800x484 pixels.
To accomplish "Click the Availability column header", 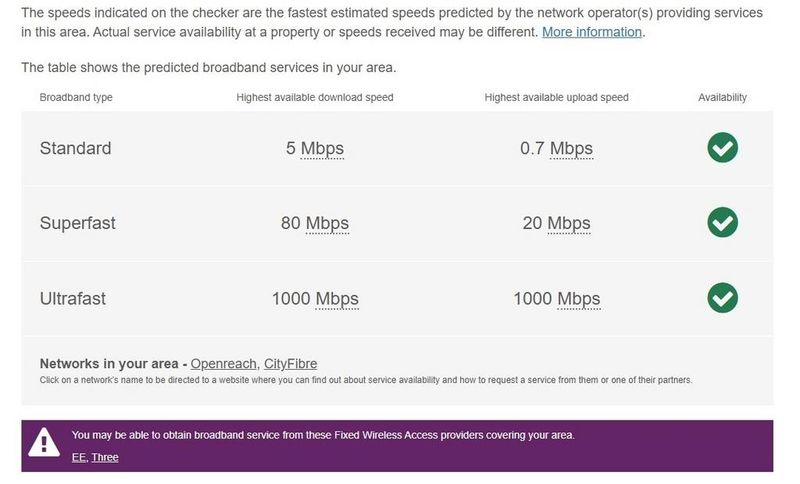I will point(722,98).
